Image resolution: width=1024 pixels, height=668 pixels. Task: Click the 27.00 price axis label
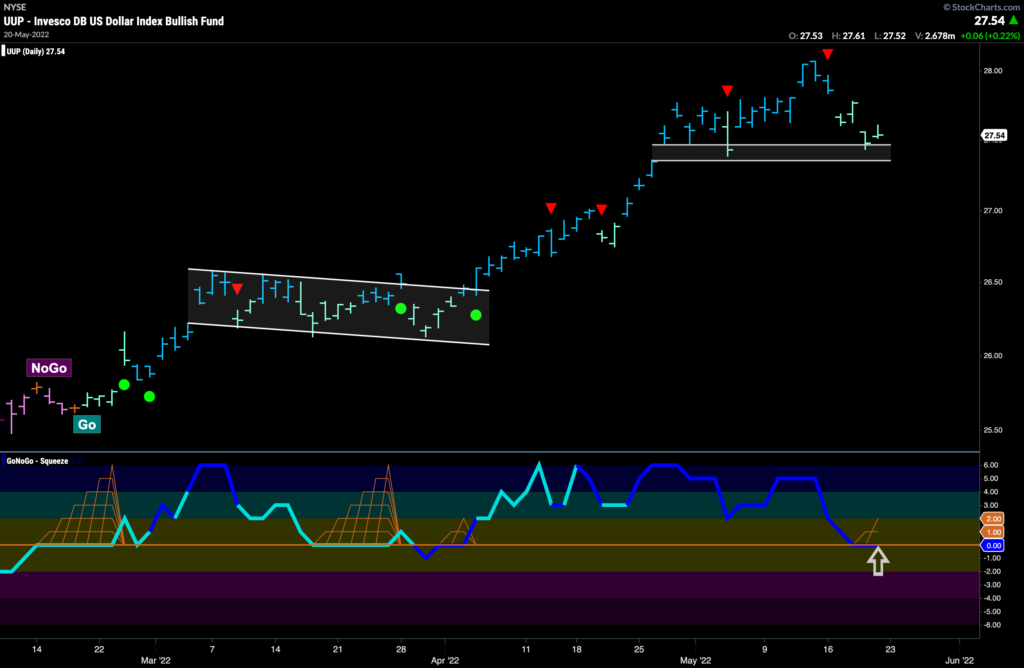tap(993, 210)
